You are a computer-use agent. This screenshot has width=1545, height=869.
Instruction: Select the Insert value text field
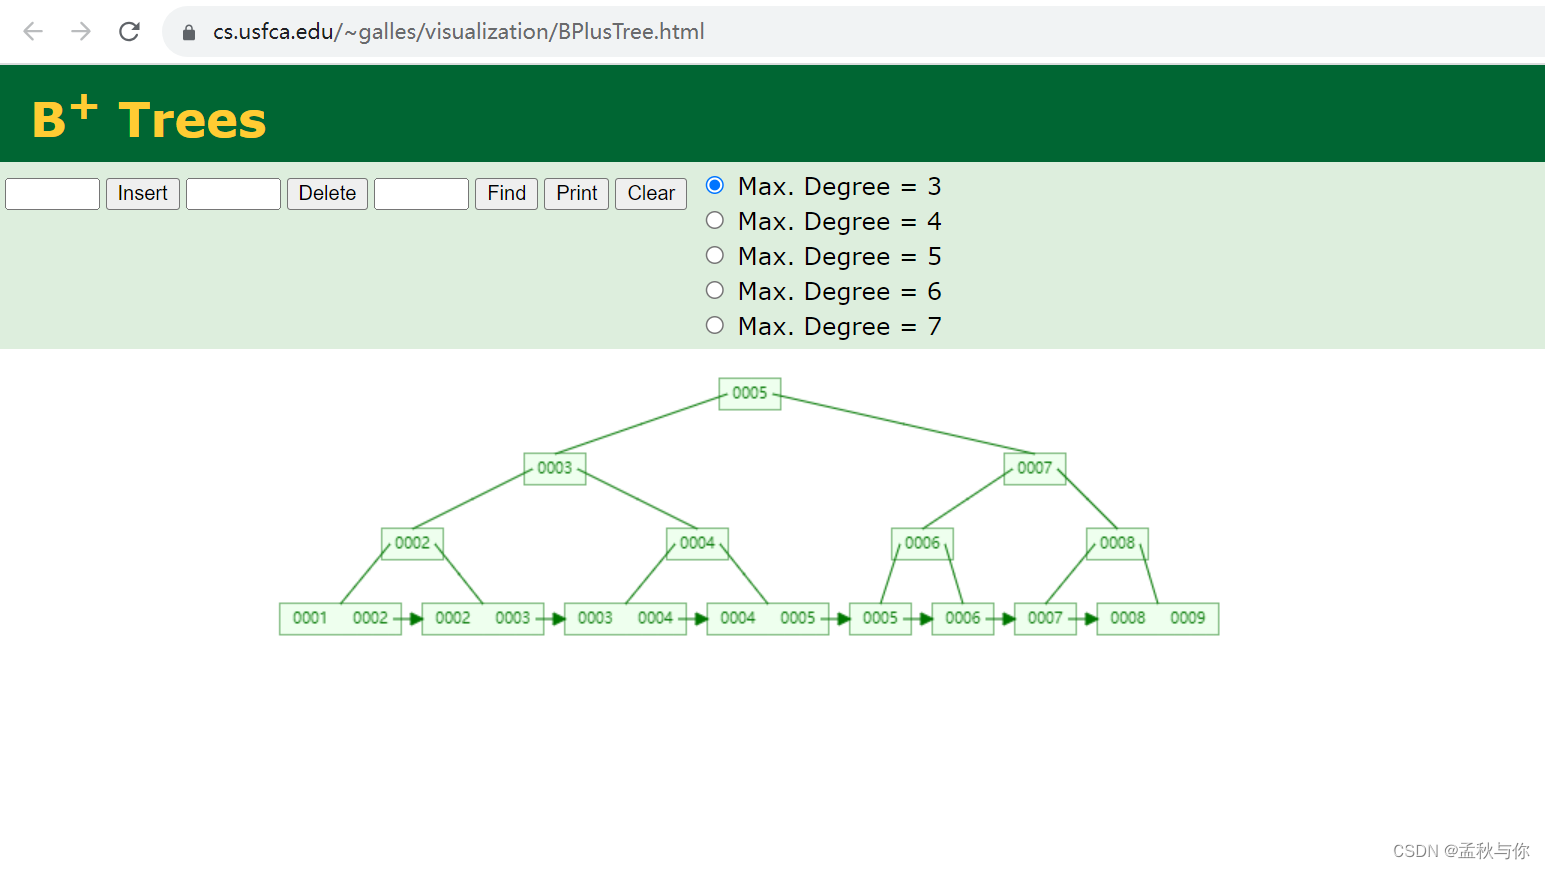(53, 193)
